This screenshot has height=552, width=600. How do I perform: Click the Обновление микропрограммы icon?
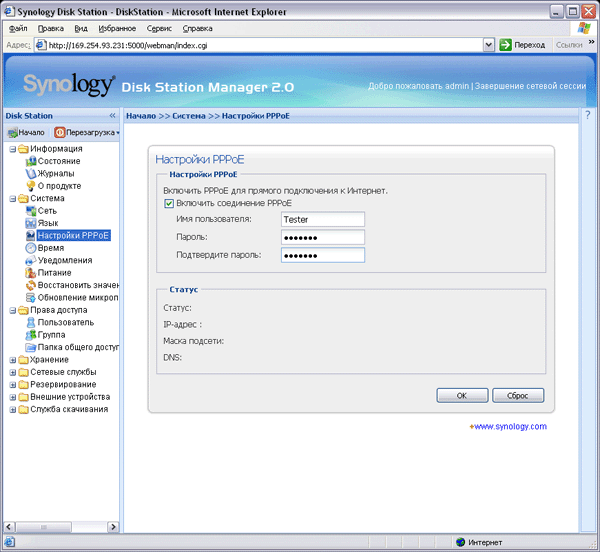click(x=31, y=298)
